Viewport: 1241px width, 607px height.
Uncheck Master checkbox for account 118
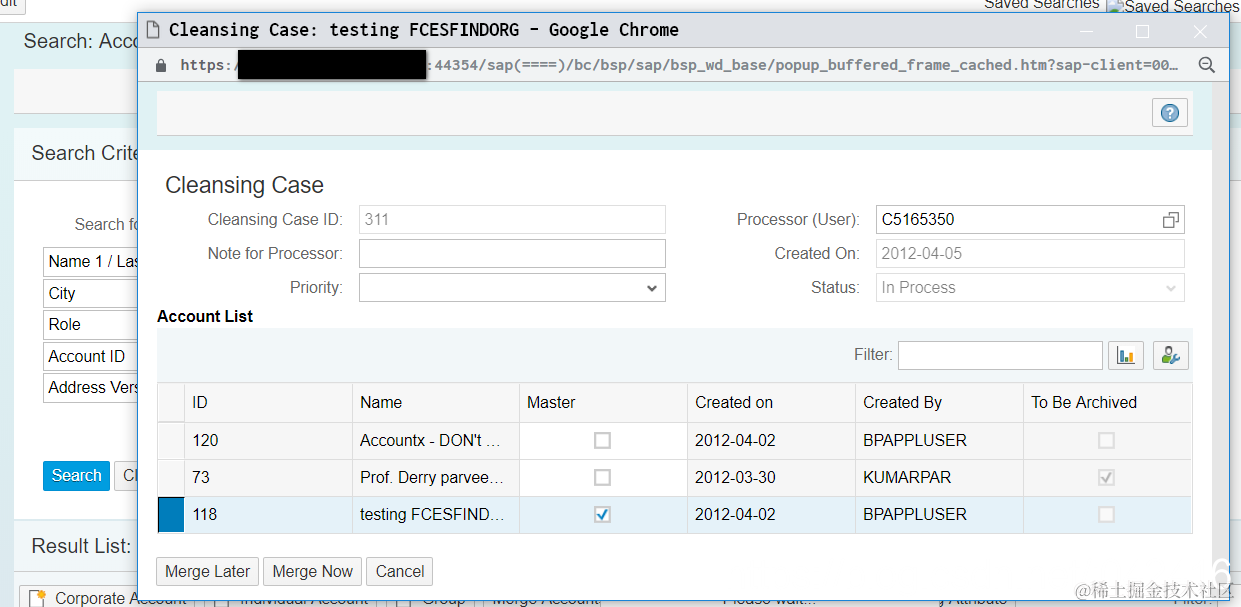[602, 514]
